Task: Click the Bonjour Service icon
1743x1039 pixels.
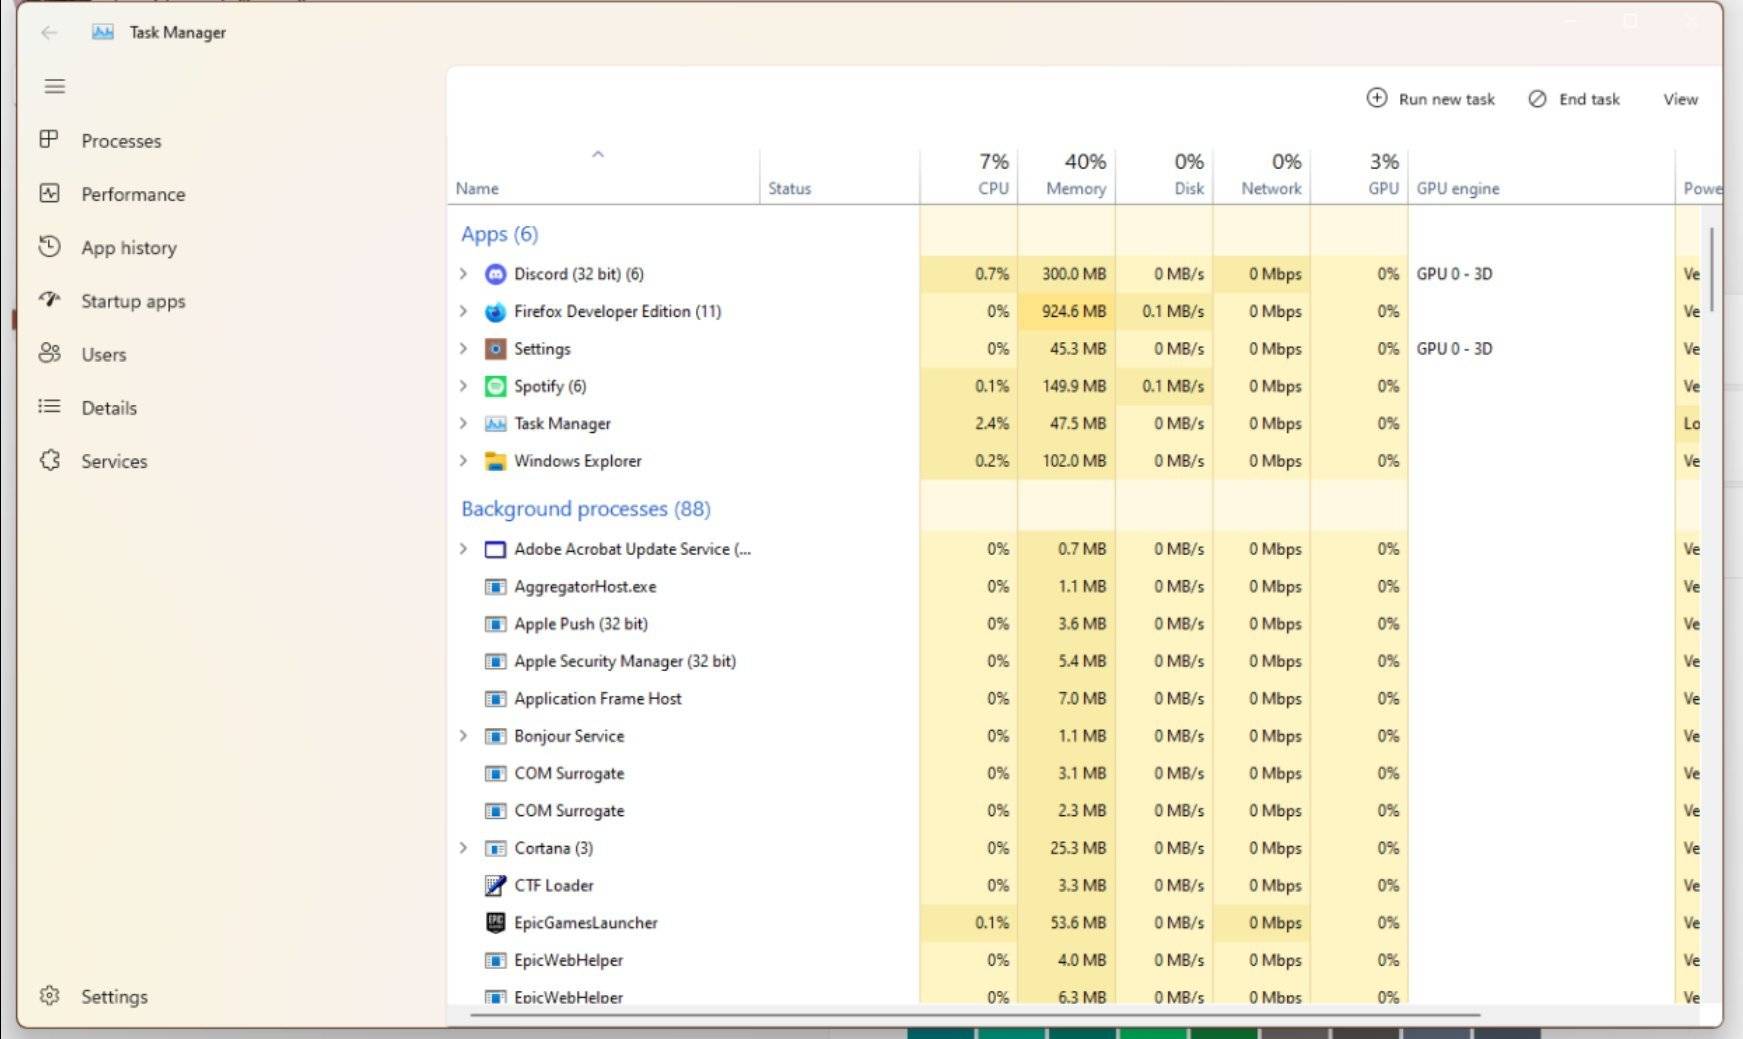Action: click(x=495, y=736)
